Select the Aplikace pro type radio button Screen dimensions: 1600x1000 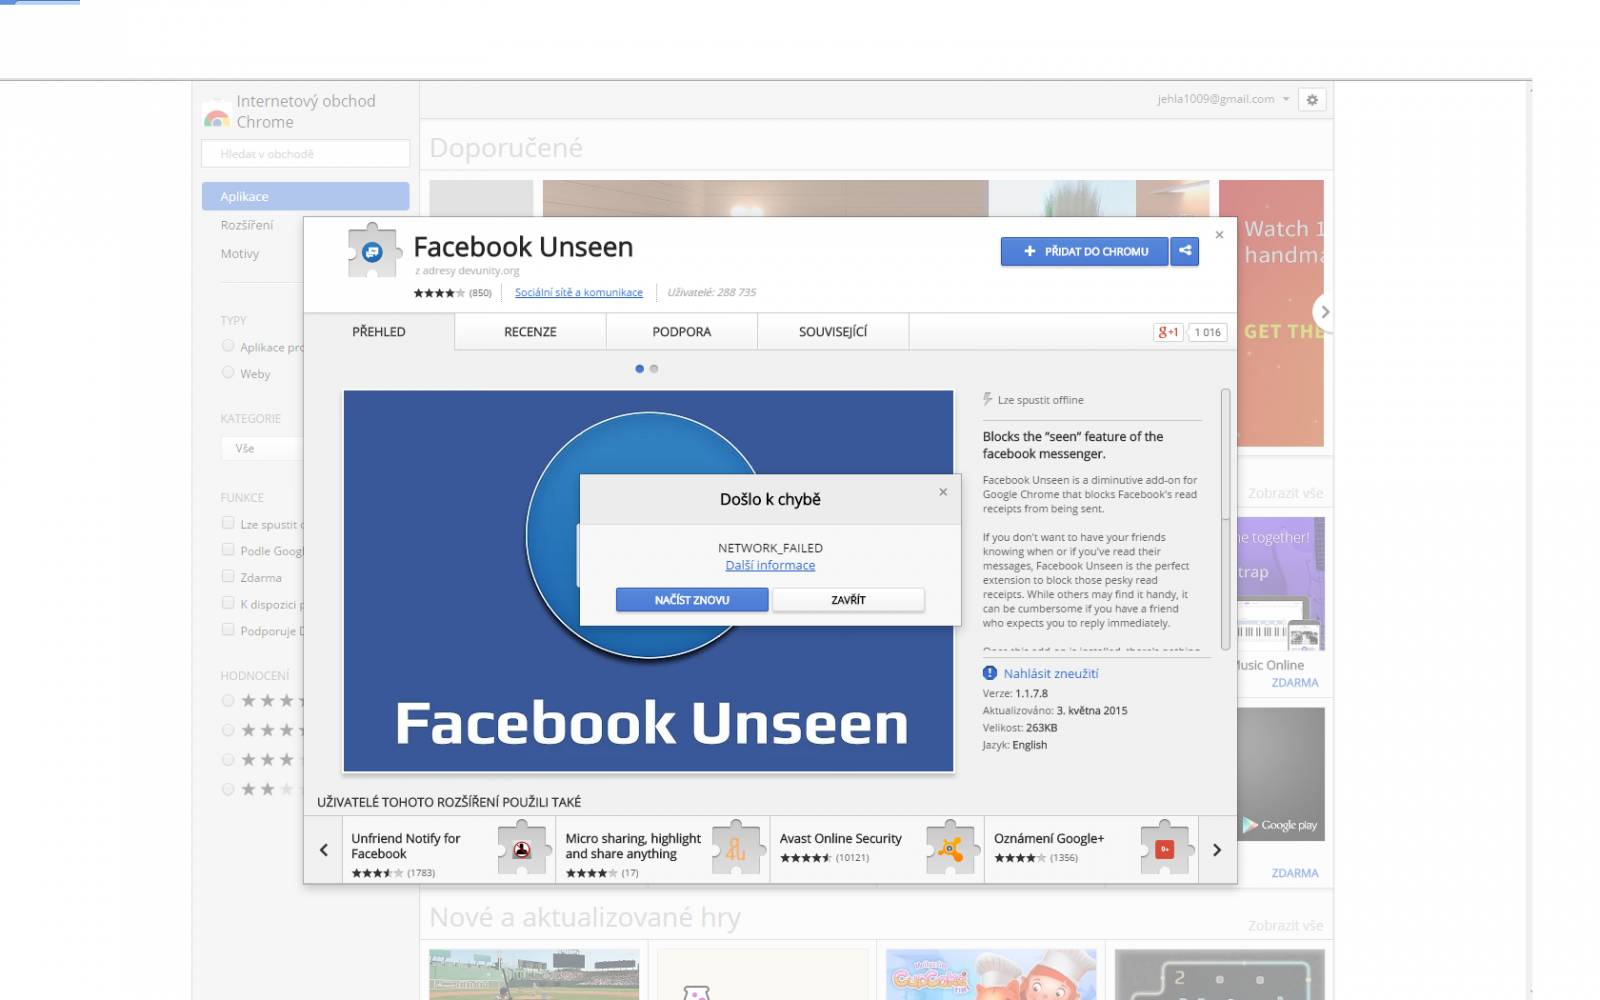tap(228, 346)
